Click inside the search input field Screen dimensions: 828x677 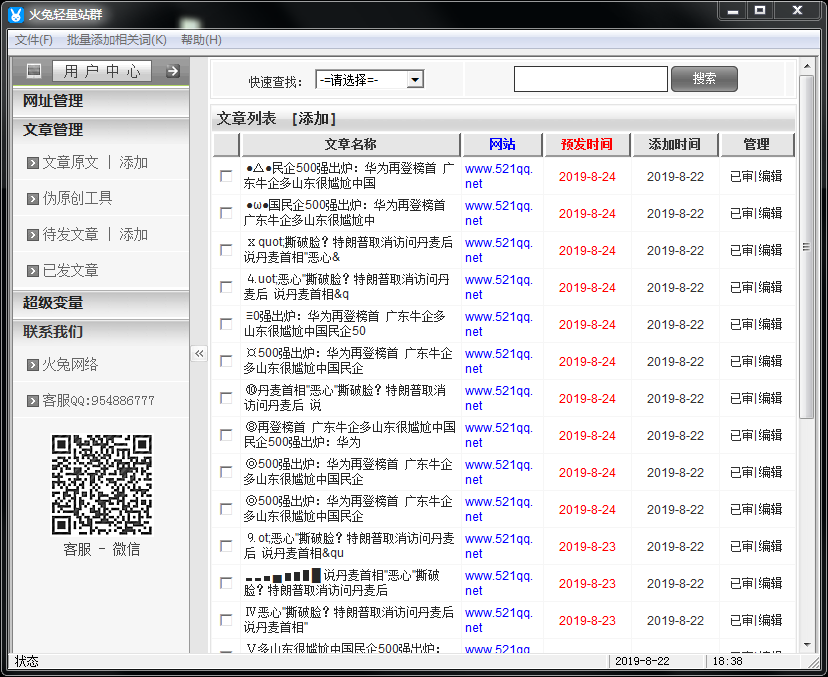pos(590,78)
